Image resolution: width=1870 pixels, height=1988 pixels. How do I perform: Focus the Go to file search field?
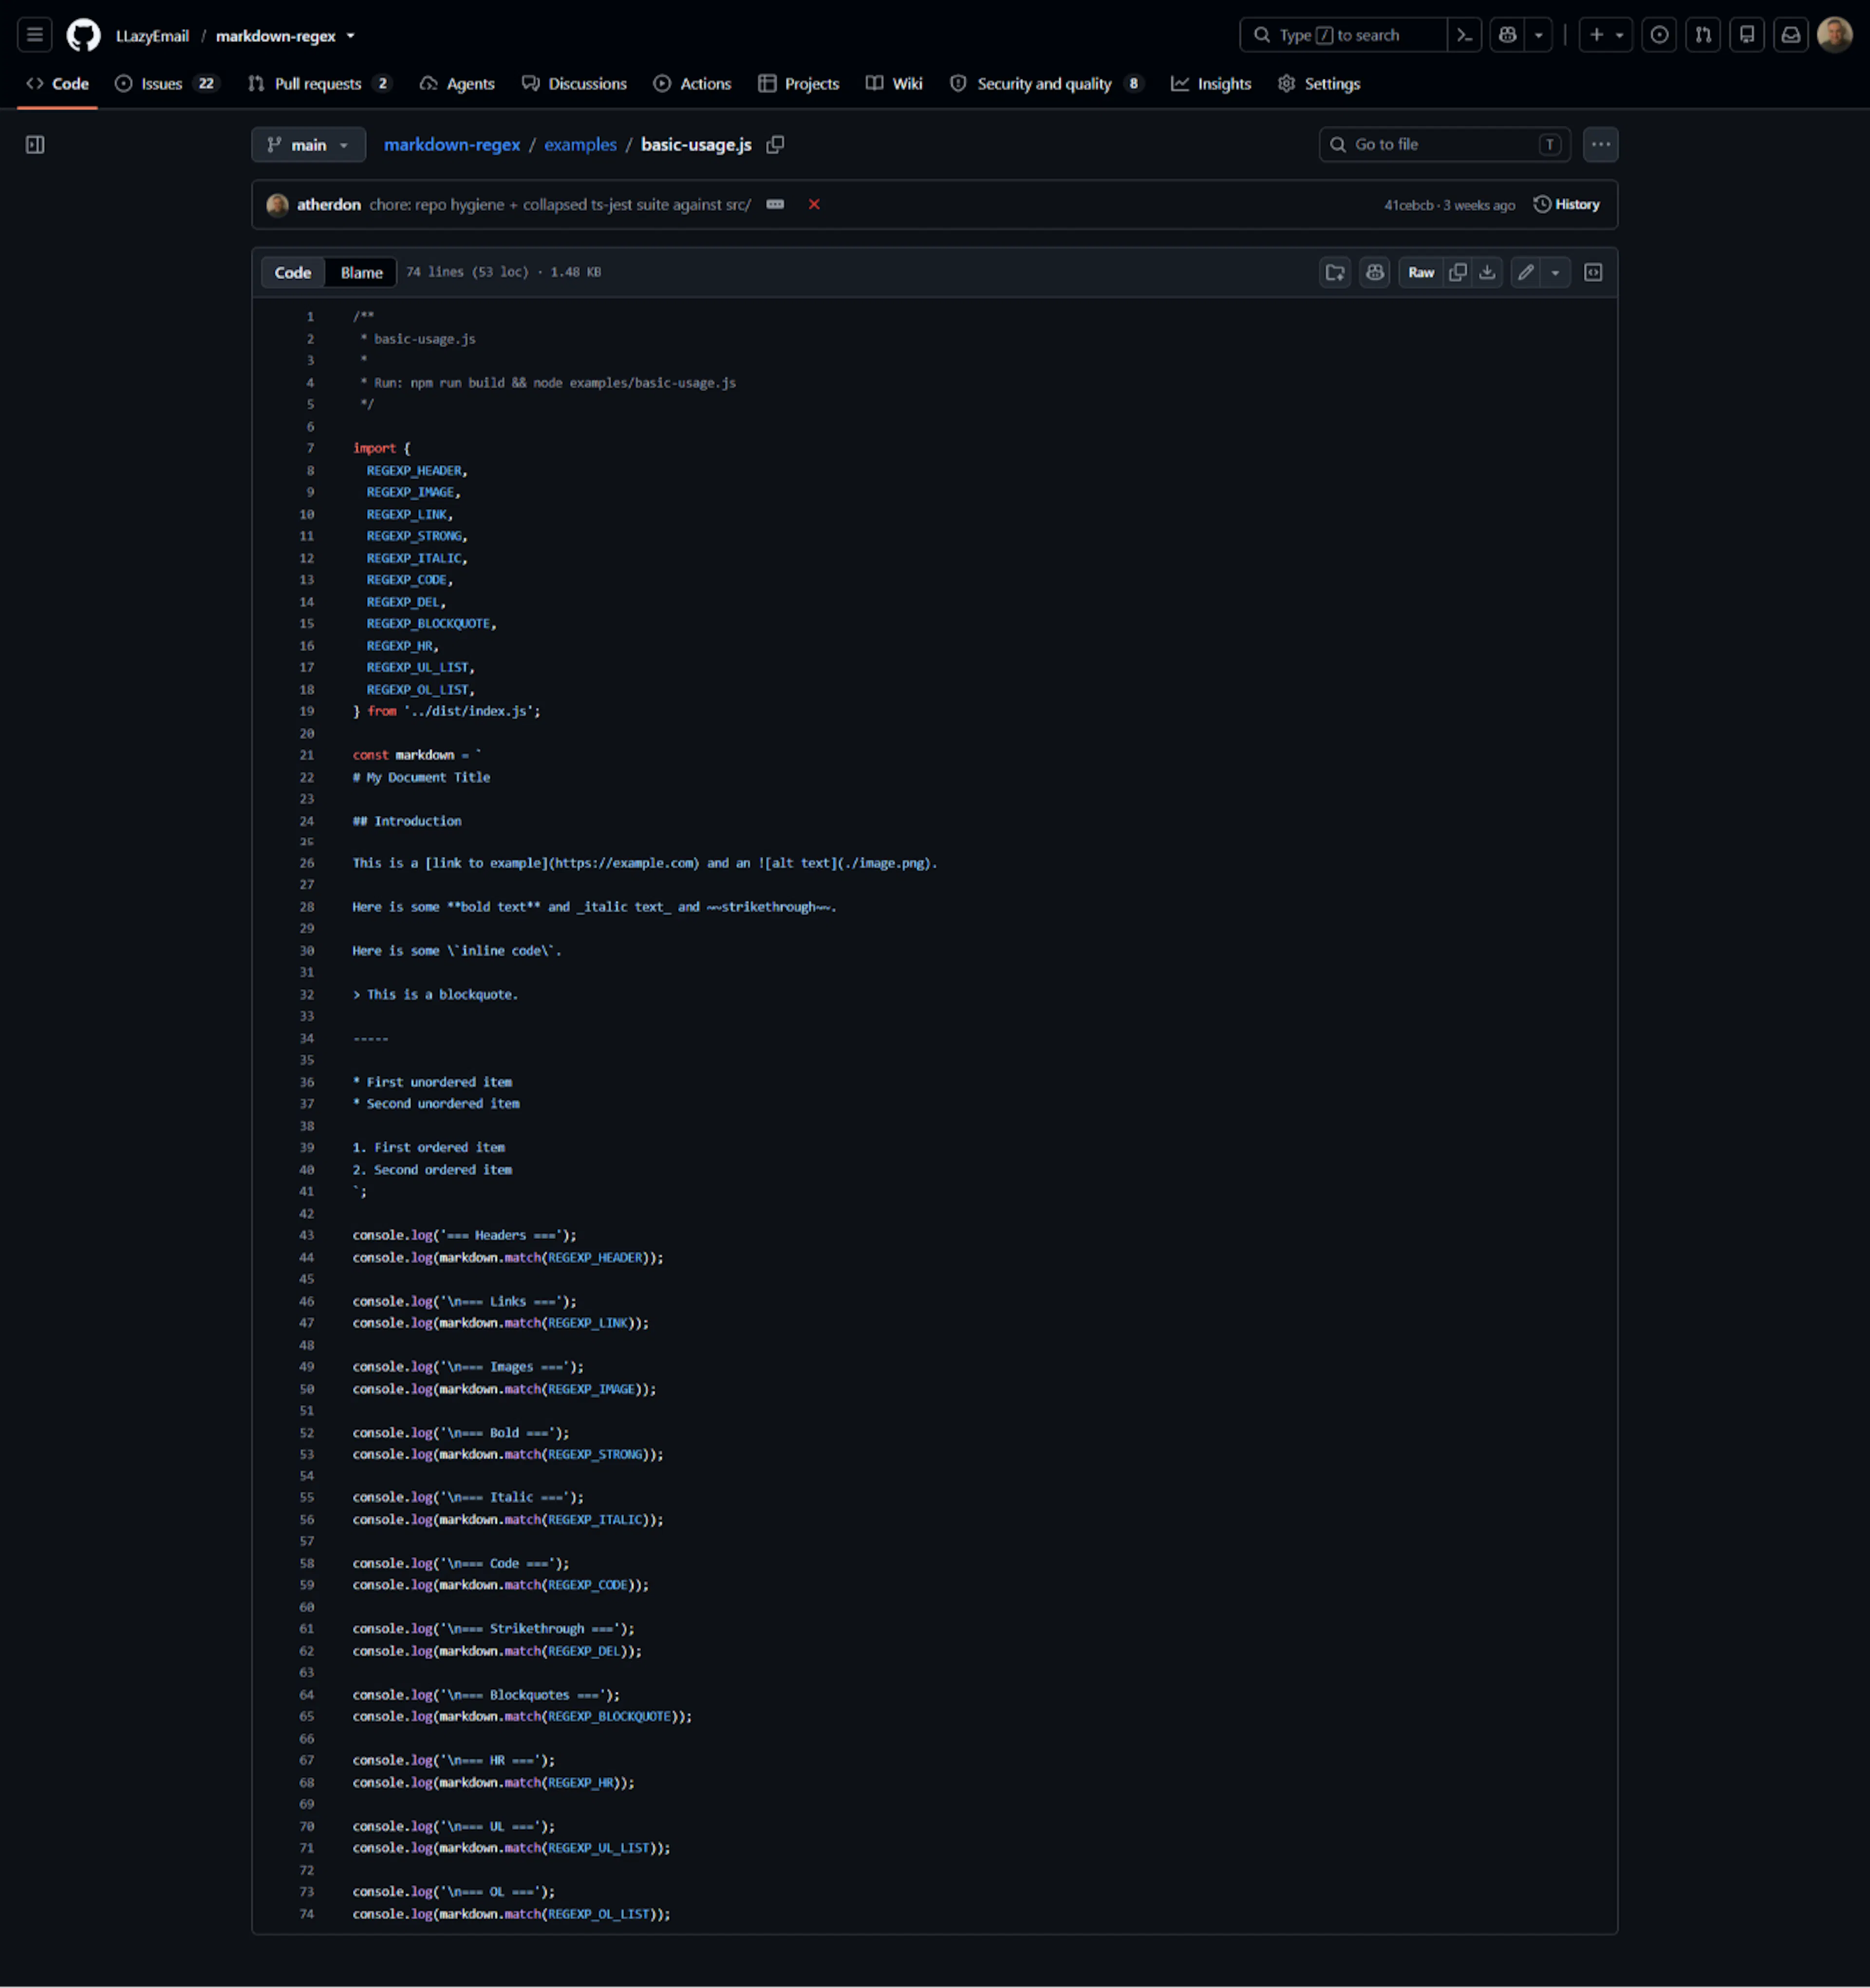[1444, 145]
